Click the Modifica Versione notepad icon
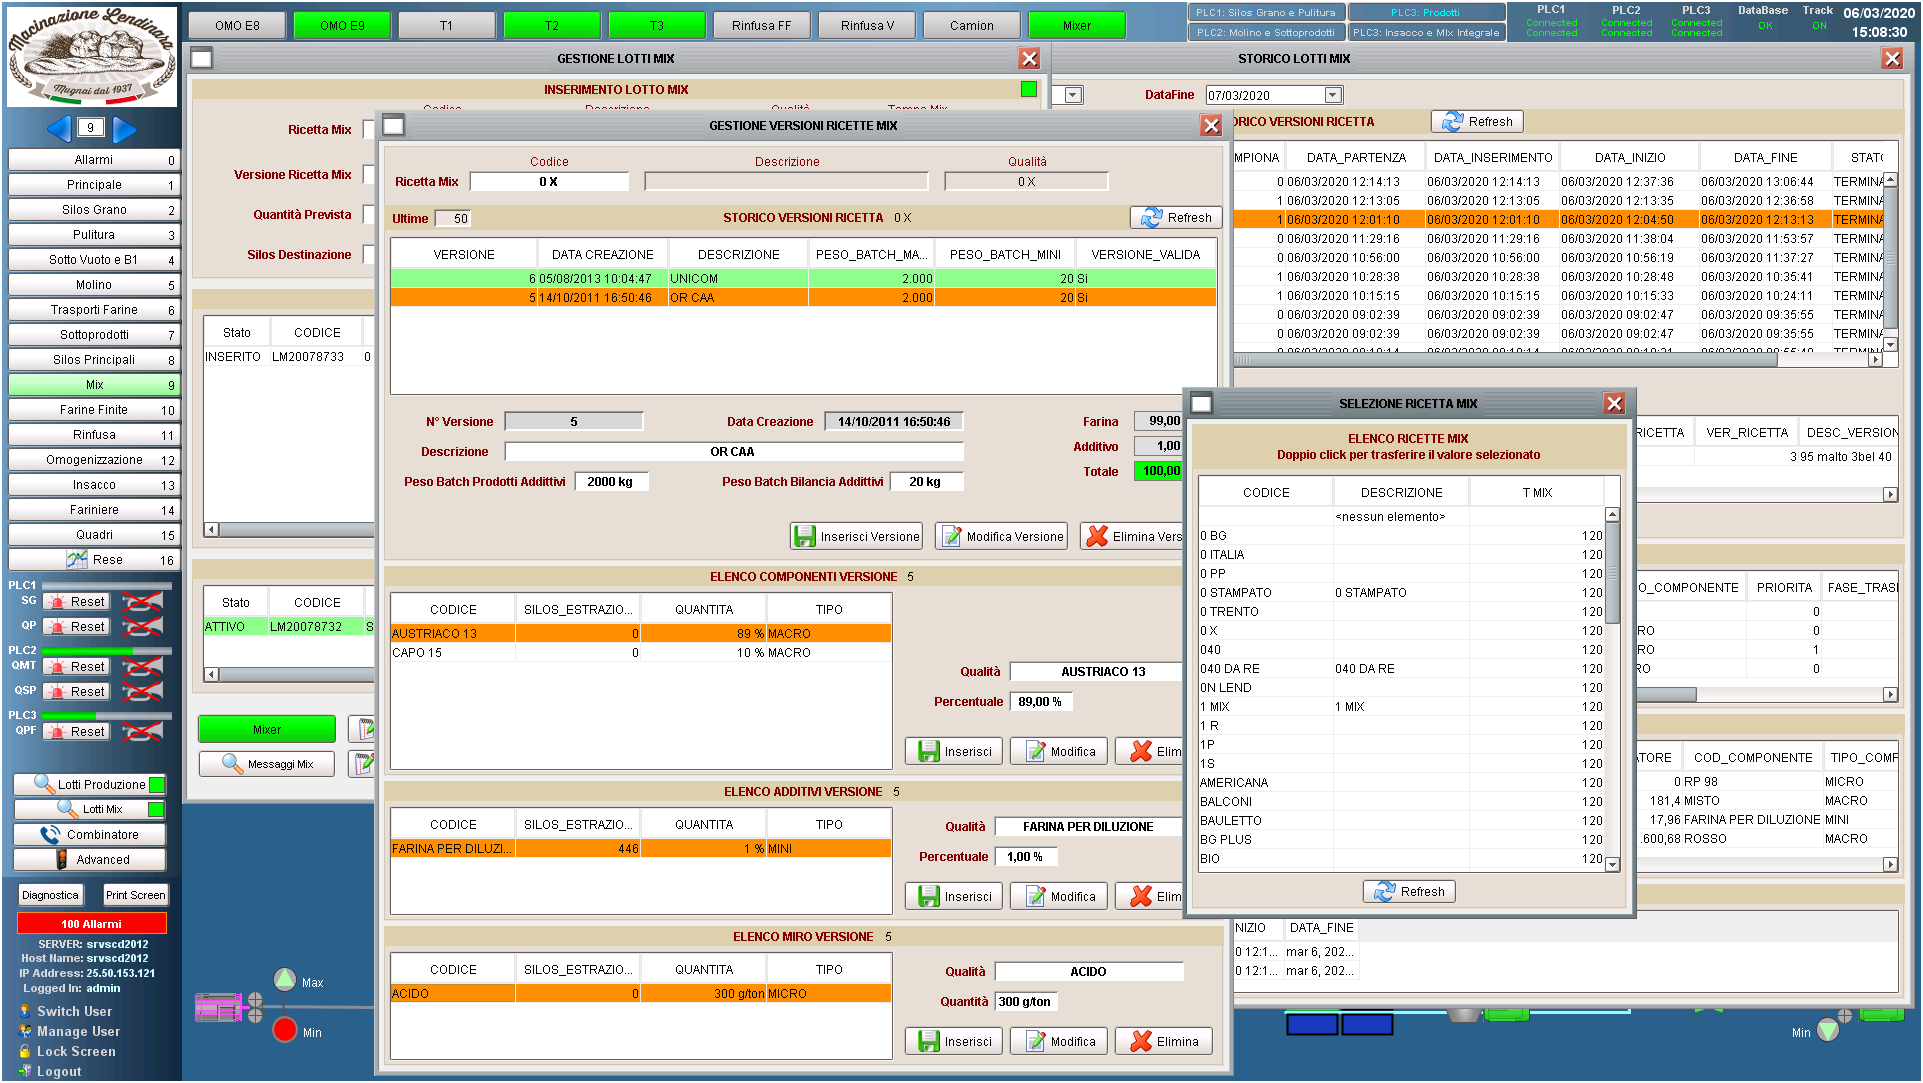The width and height of the screenshot is (1923, 1083). pyautogui.click(x=951, y=537)
